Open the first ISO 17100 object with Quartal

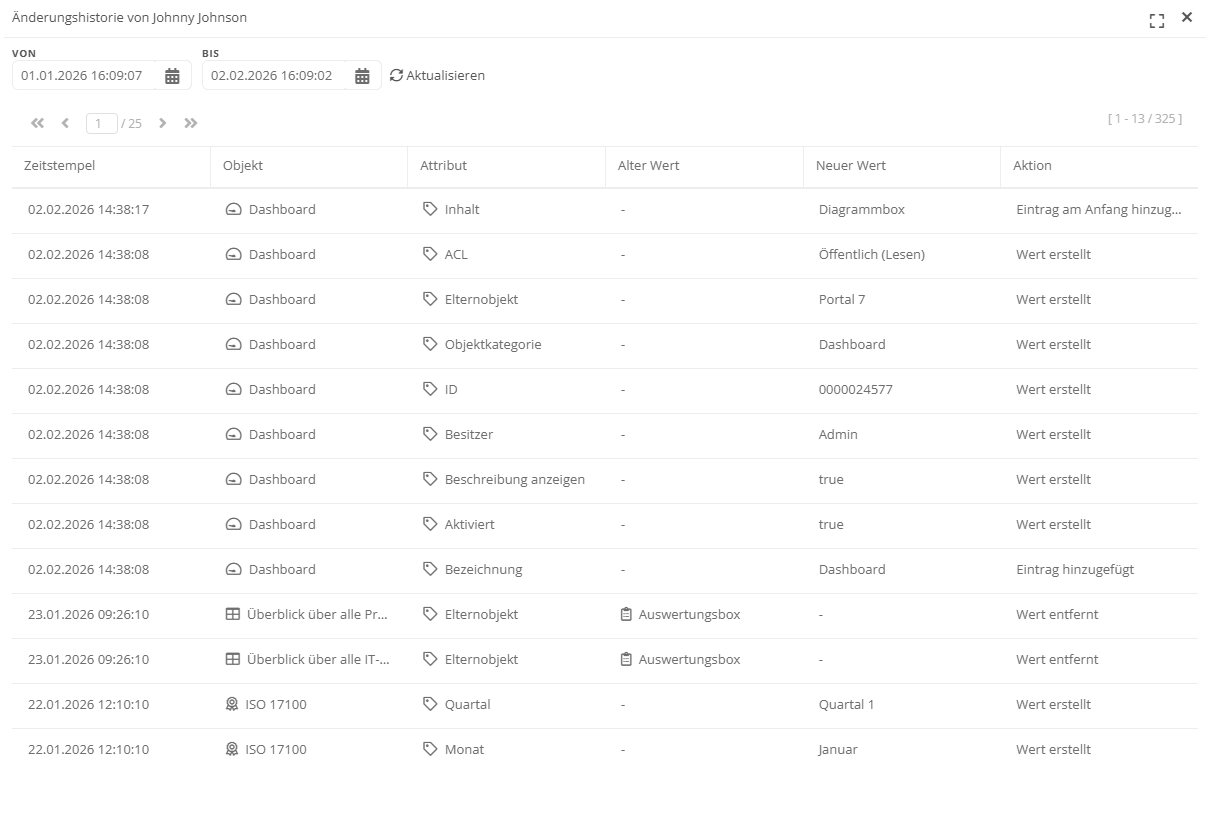[275, 705]
